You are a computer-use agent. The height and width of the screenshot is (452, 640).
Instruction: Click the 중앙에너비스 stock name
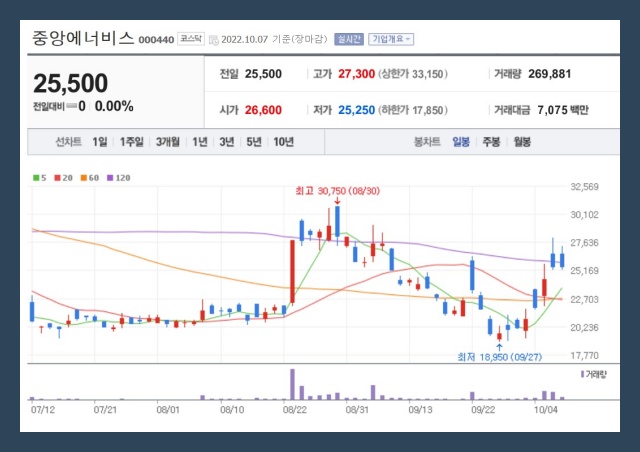pos(83,38)
